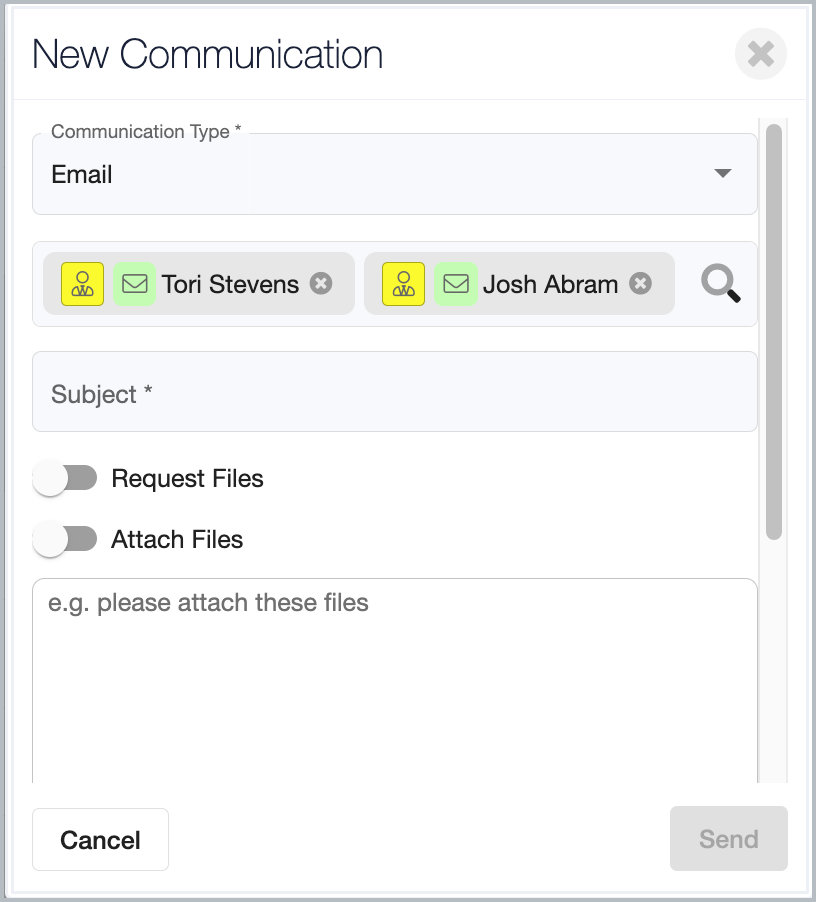Click the Communication Type label
Screen dimensions: 816x902
tap(146, 132)
